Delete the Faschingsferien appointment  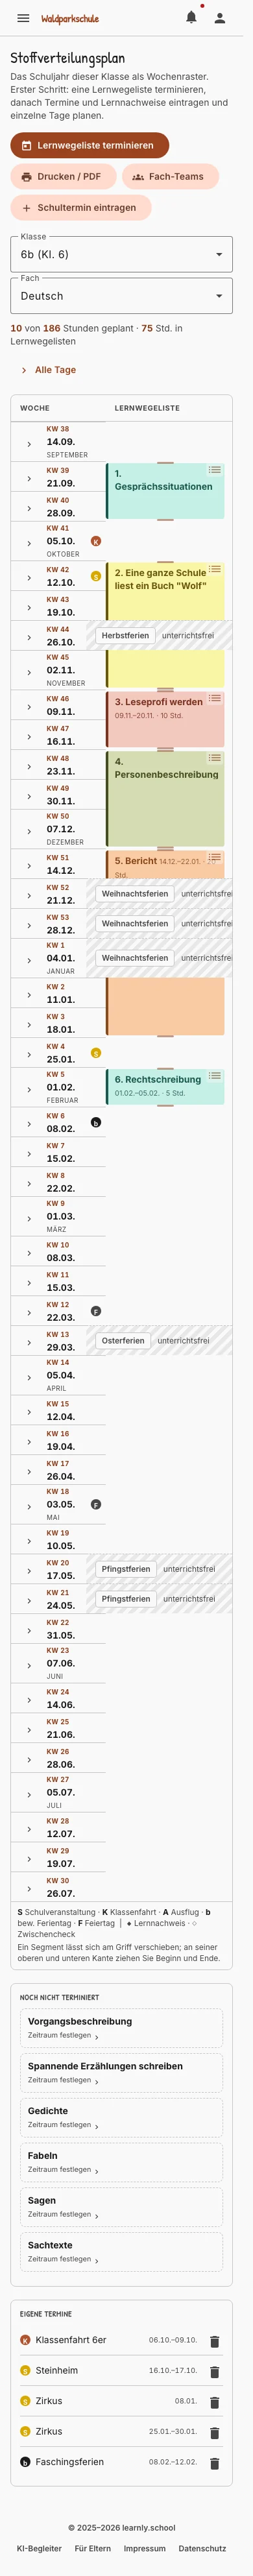pyautogui.click(x=214, y=2463)
